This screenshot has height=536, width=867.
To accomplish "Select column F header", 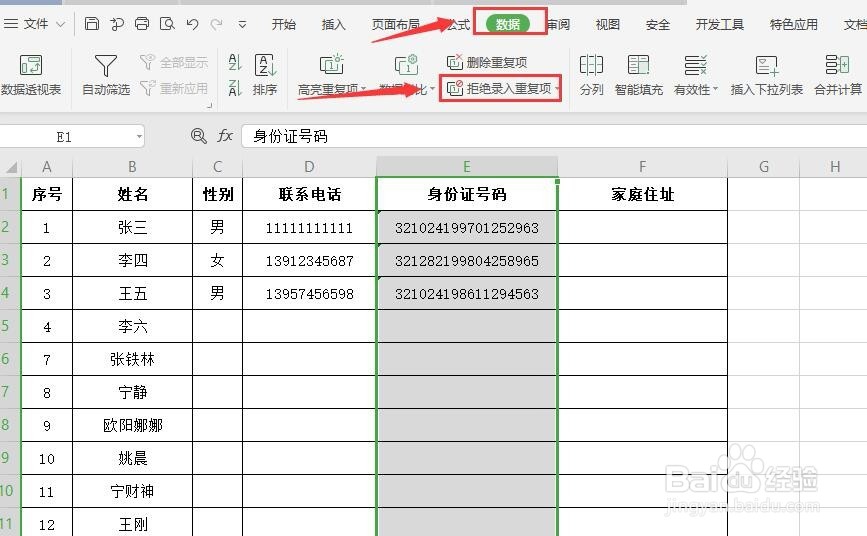I will point(643,166).
